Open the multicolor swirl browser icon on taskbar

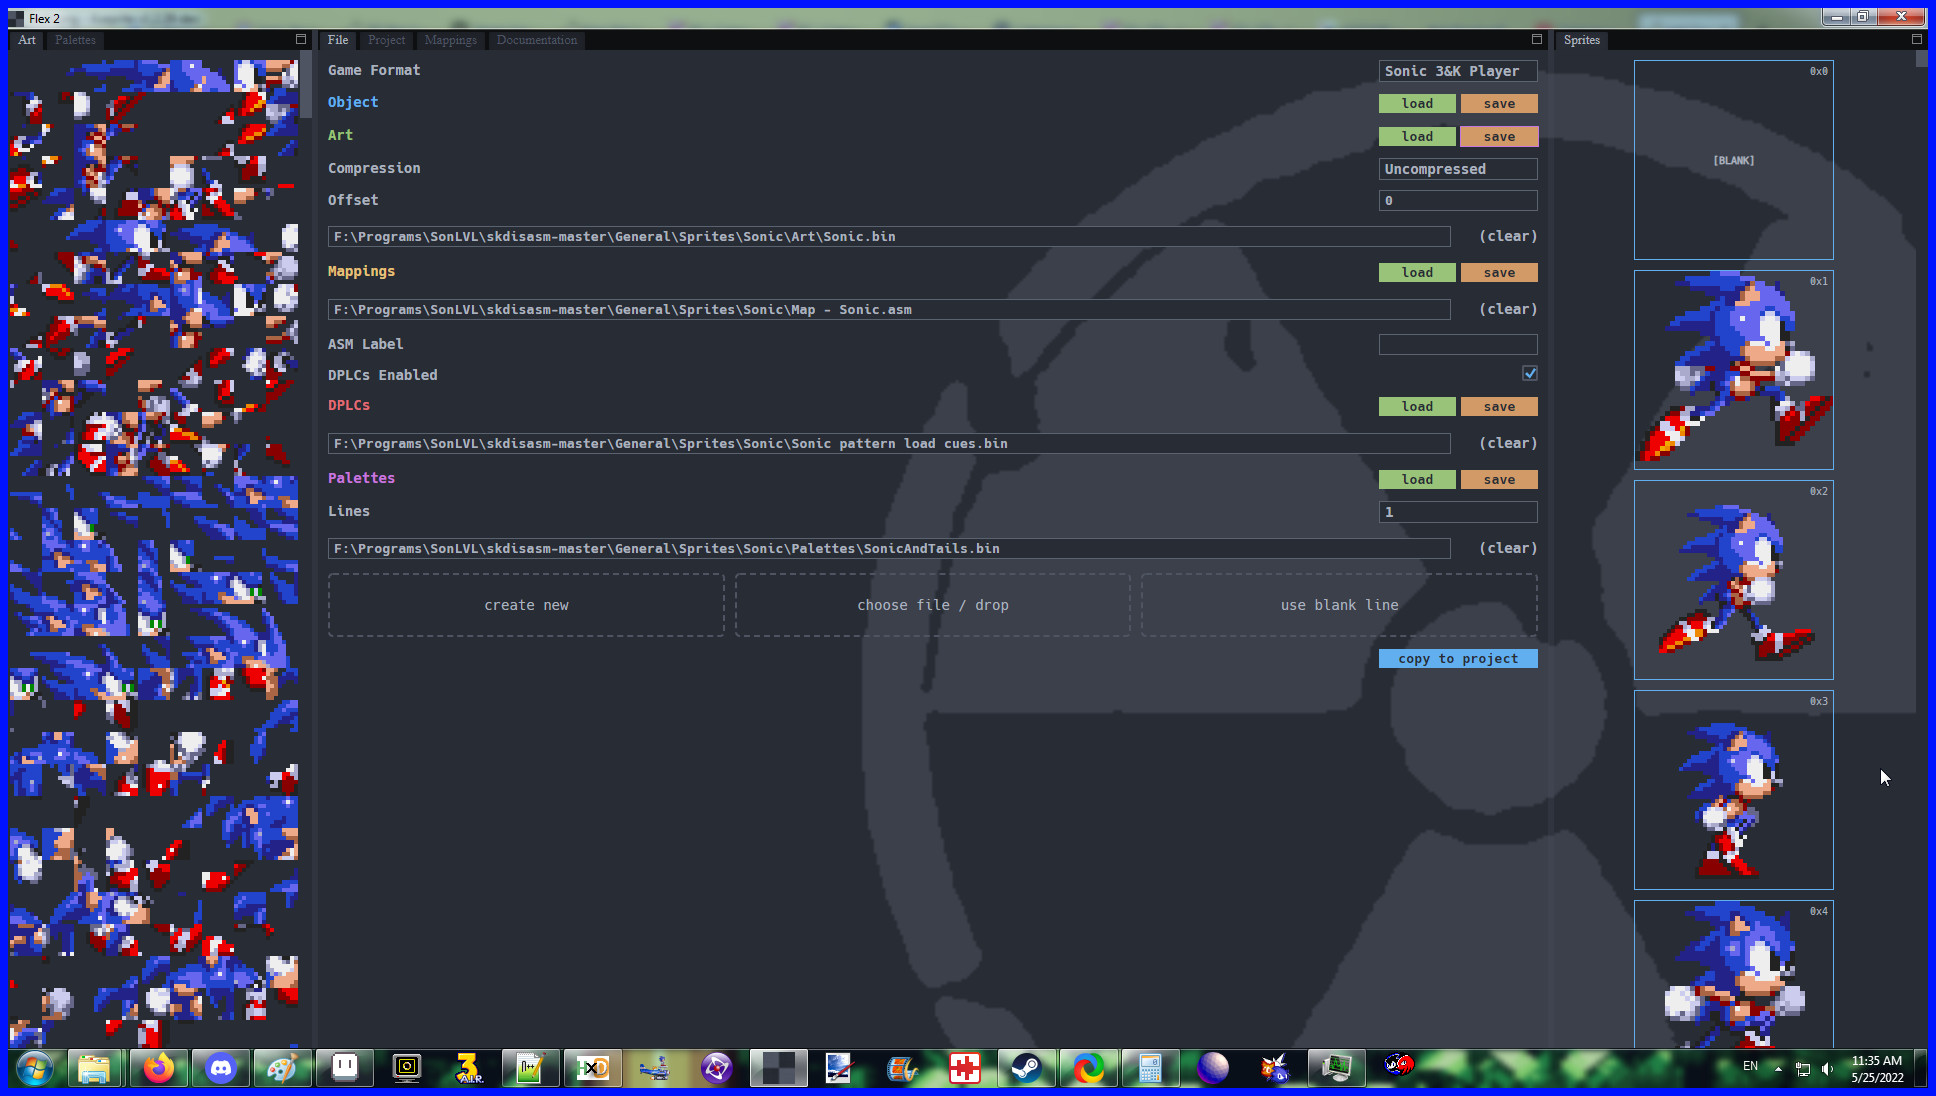coord(1088,1068)
